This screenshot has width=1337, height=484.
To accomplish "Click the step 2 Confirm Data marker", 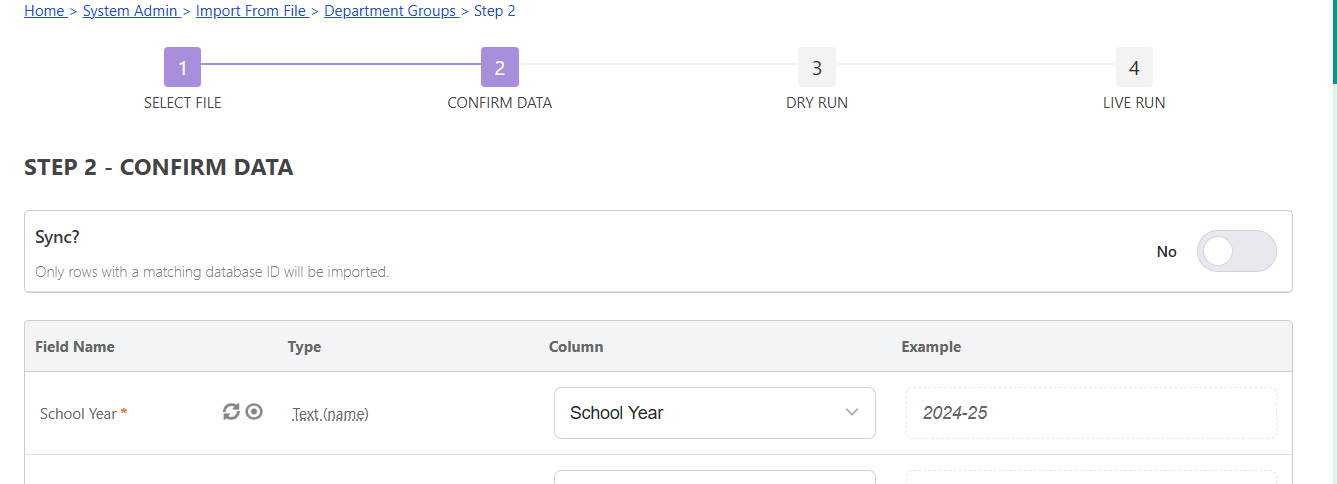I will pos(500,67).
